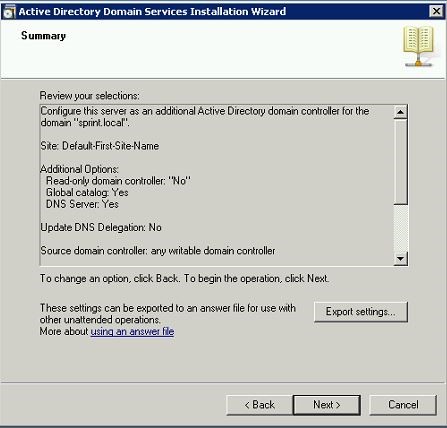This screenshot has width=447, height=428.
Task: Click the wizard icon in the title bar
Action: tap(9, 12)
